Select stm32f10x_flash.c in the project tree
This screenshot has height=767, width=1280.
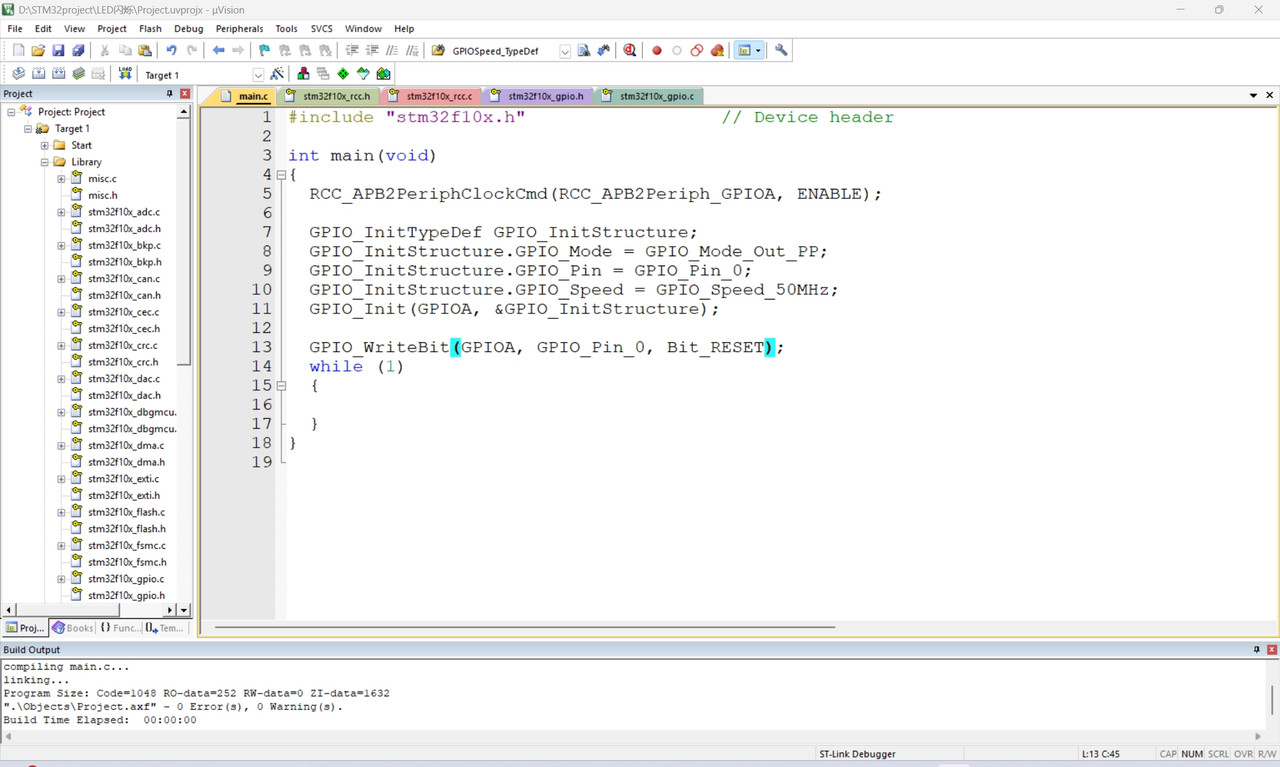click(x=126, y=512)
